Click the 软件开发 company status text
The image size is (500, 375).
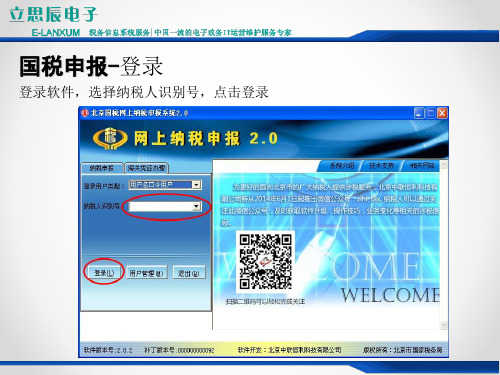[289, 350]
